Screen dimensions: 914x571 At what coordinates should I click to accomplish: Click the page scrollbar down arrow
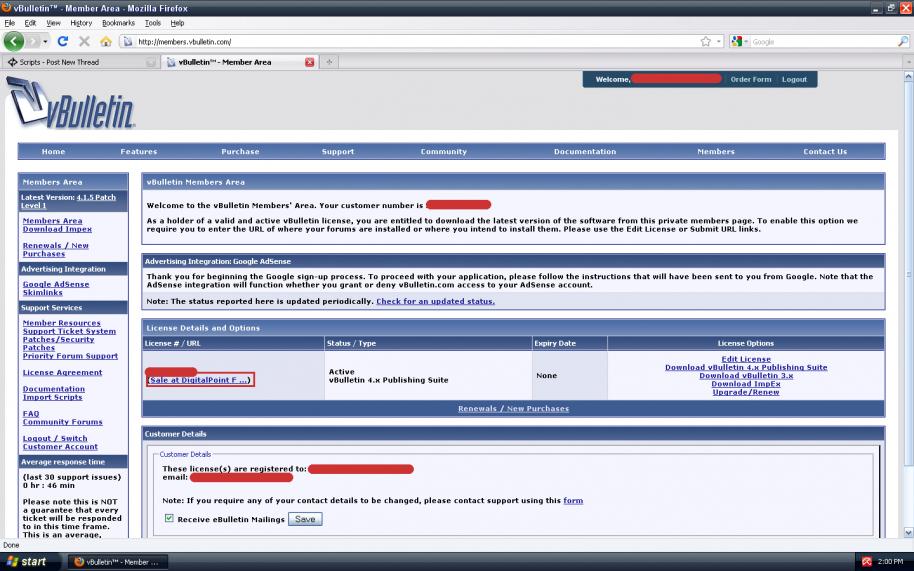[x=908, y=533]
